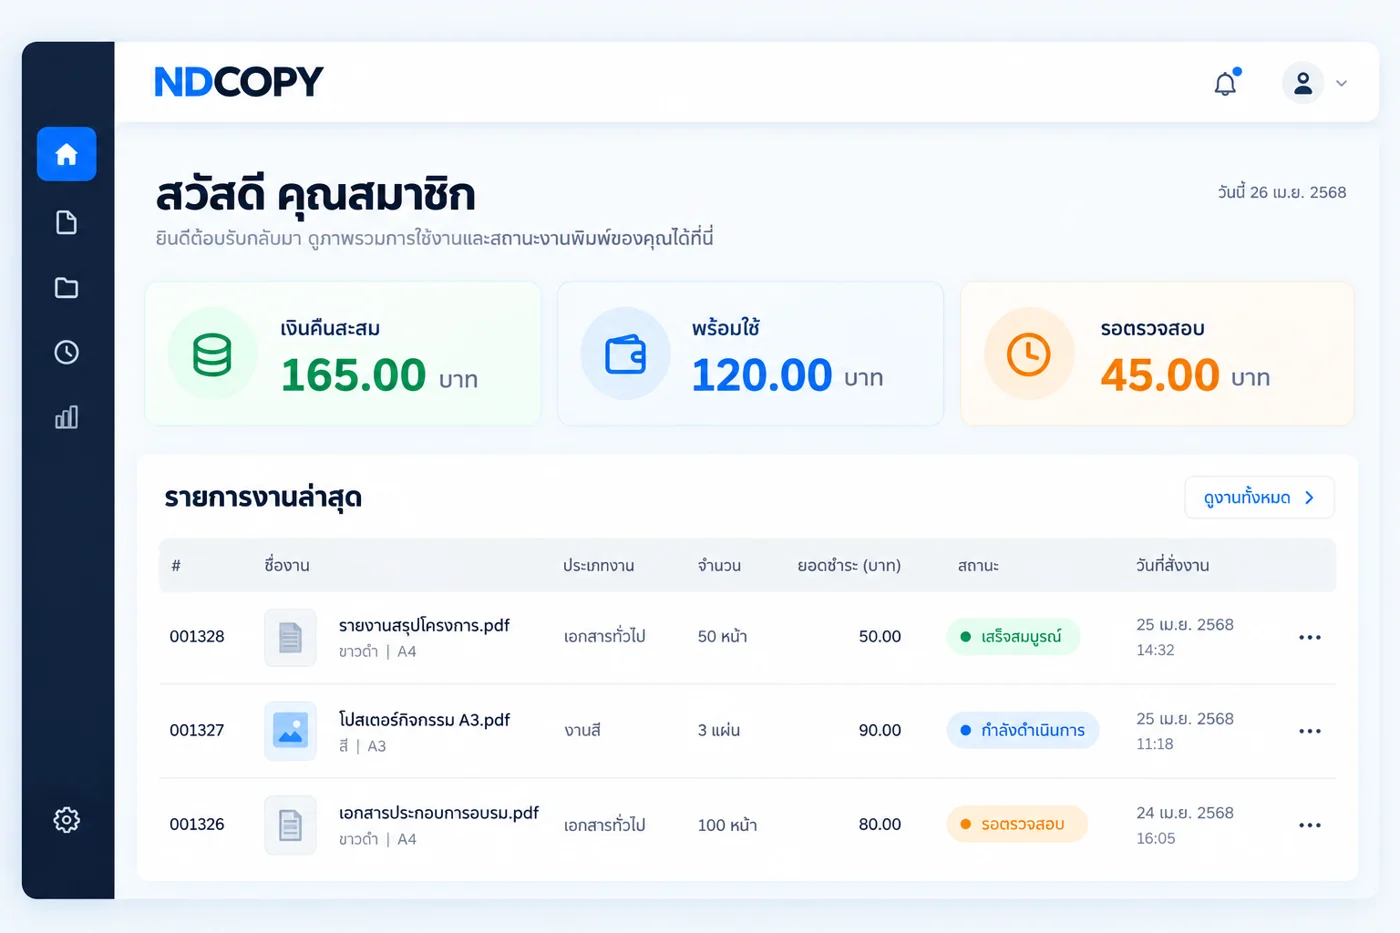The width and height of the screenshot is (1400, 933).
Task: Click the ดูงานทั้งหมด button
Action: click(1259, 497)
